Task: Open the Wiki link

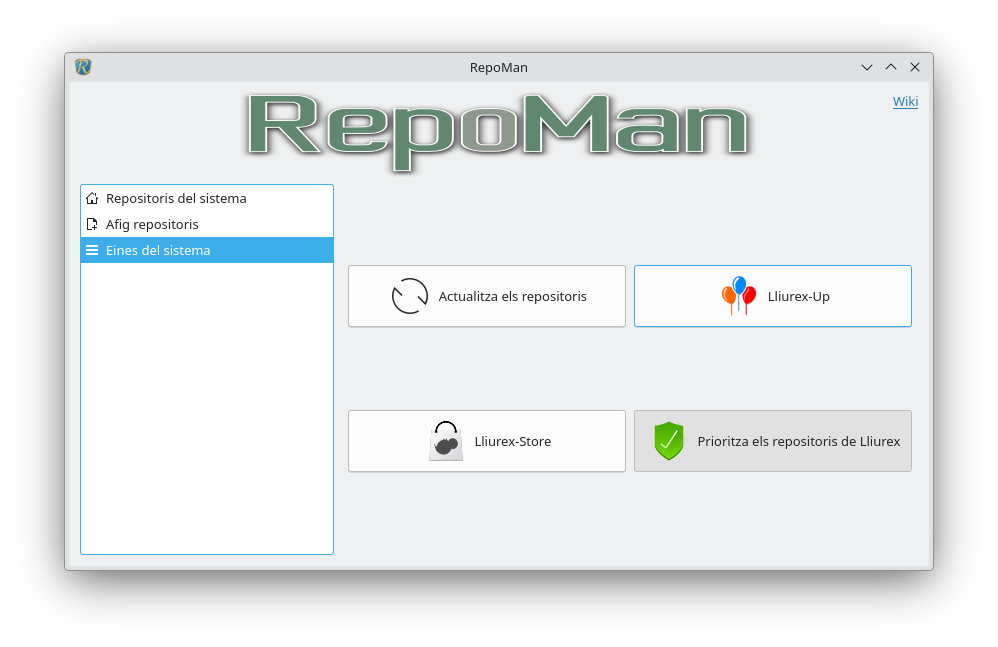Action: (x=904, y=102)
